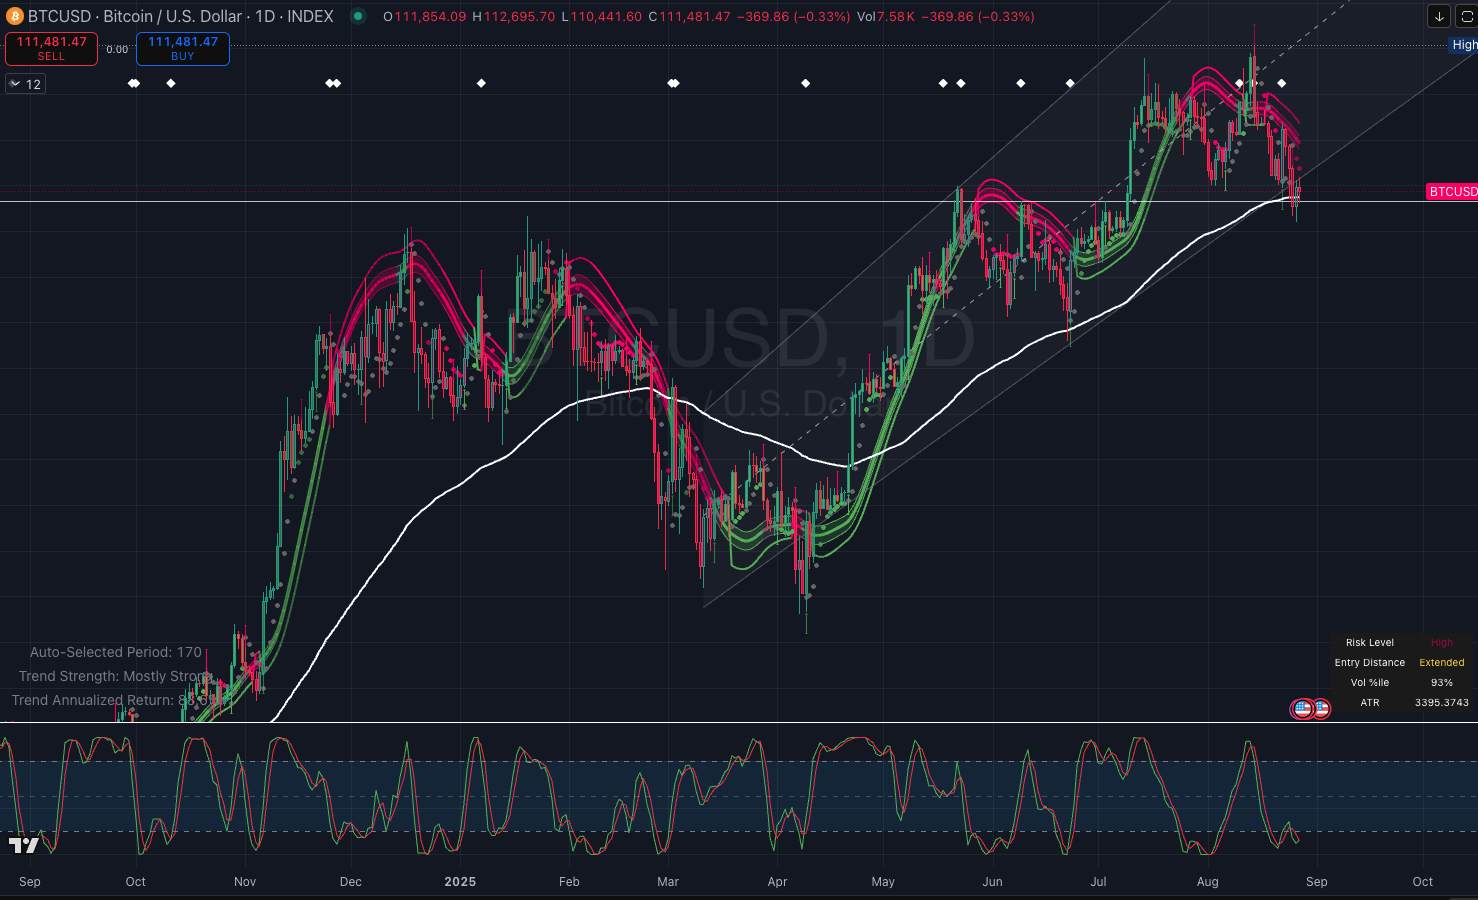Collapse the indicator legend showing 12

(x=15, y=84)
